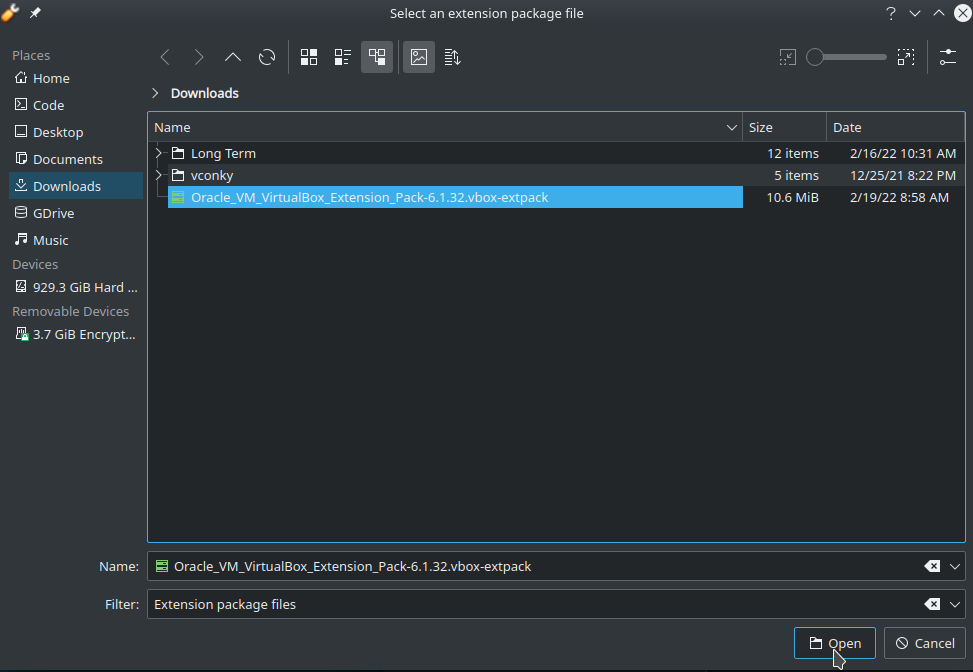Click the 12/25/21 8:22 PM date
Viewport: 973px width, 672px height.
coord(903,176)
